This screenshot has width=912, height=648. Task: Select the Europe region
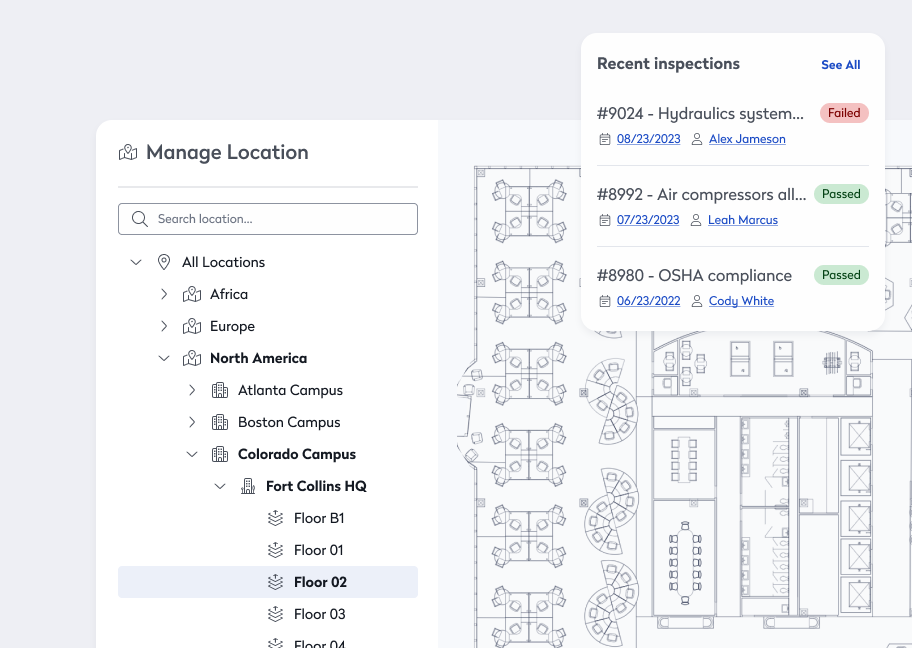point(232,326)
